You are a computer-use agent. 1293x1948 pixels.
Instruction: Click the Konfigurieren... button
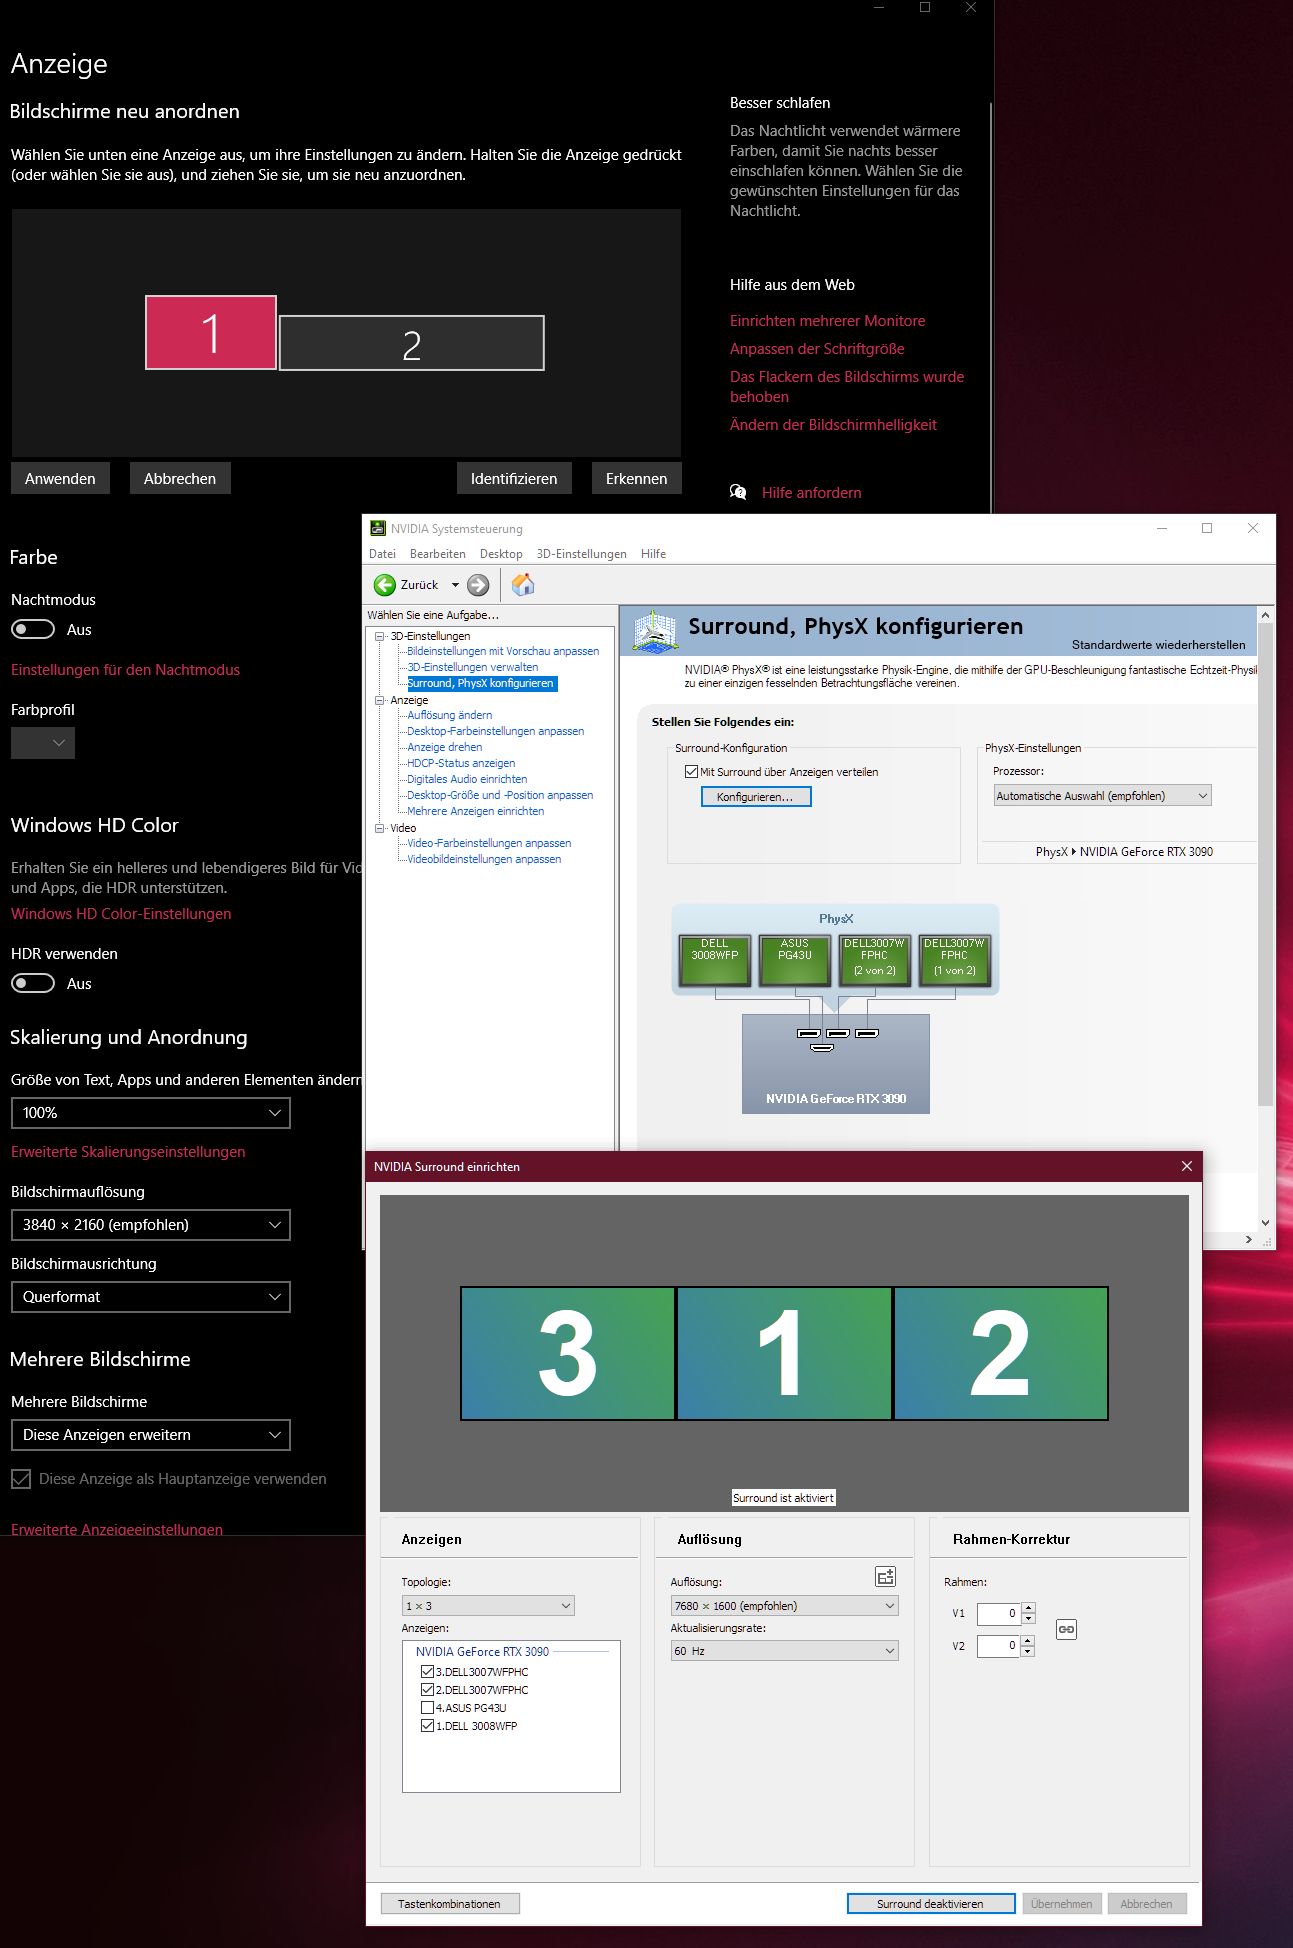756,797
